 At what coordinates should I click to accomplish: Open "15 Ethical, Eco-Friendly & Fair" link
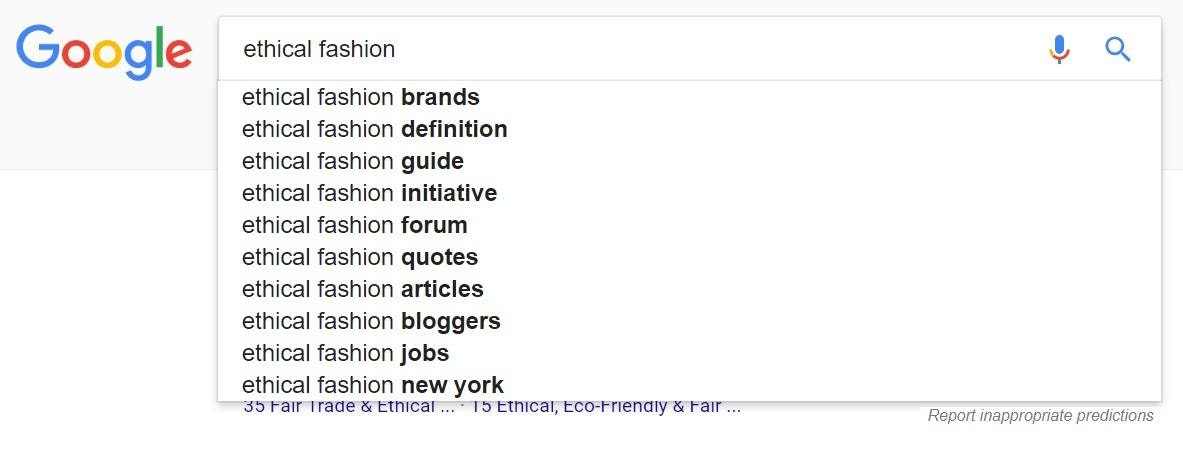tap(606, 408)
